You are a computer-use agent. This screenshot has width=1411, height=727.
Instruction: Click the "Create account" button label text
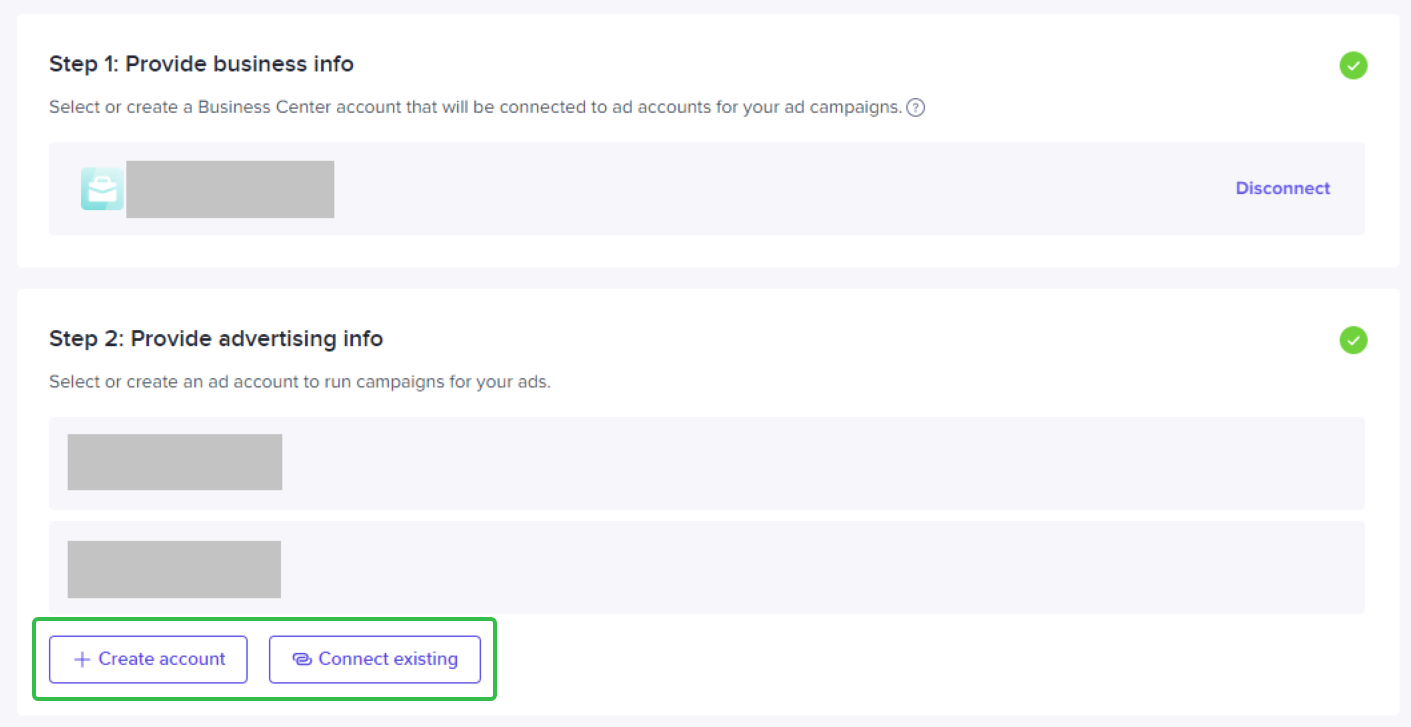click(162, 659)
